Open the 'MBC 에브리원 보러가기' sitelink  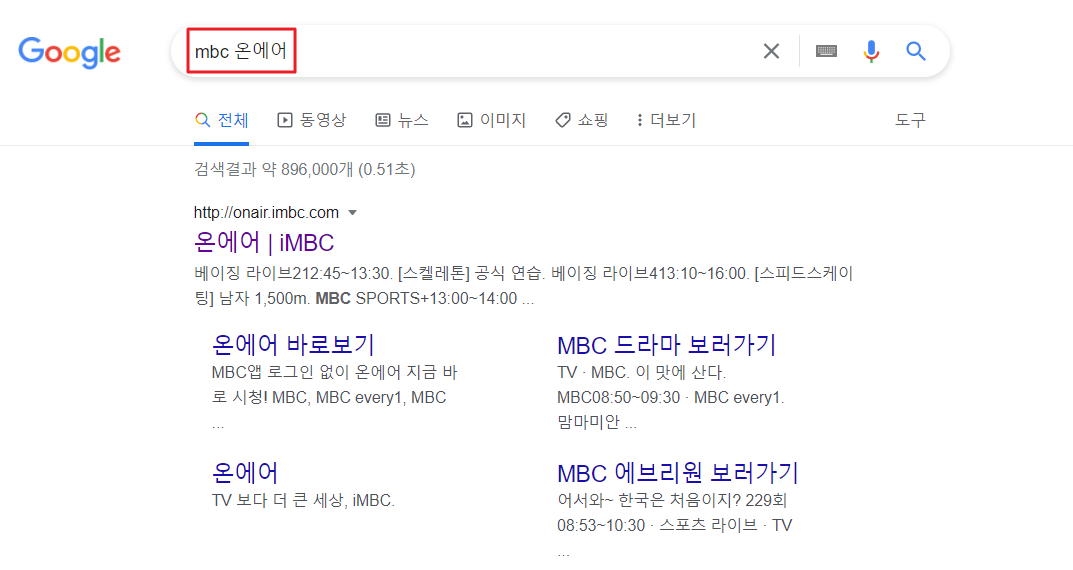678,473
